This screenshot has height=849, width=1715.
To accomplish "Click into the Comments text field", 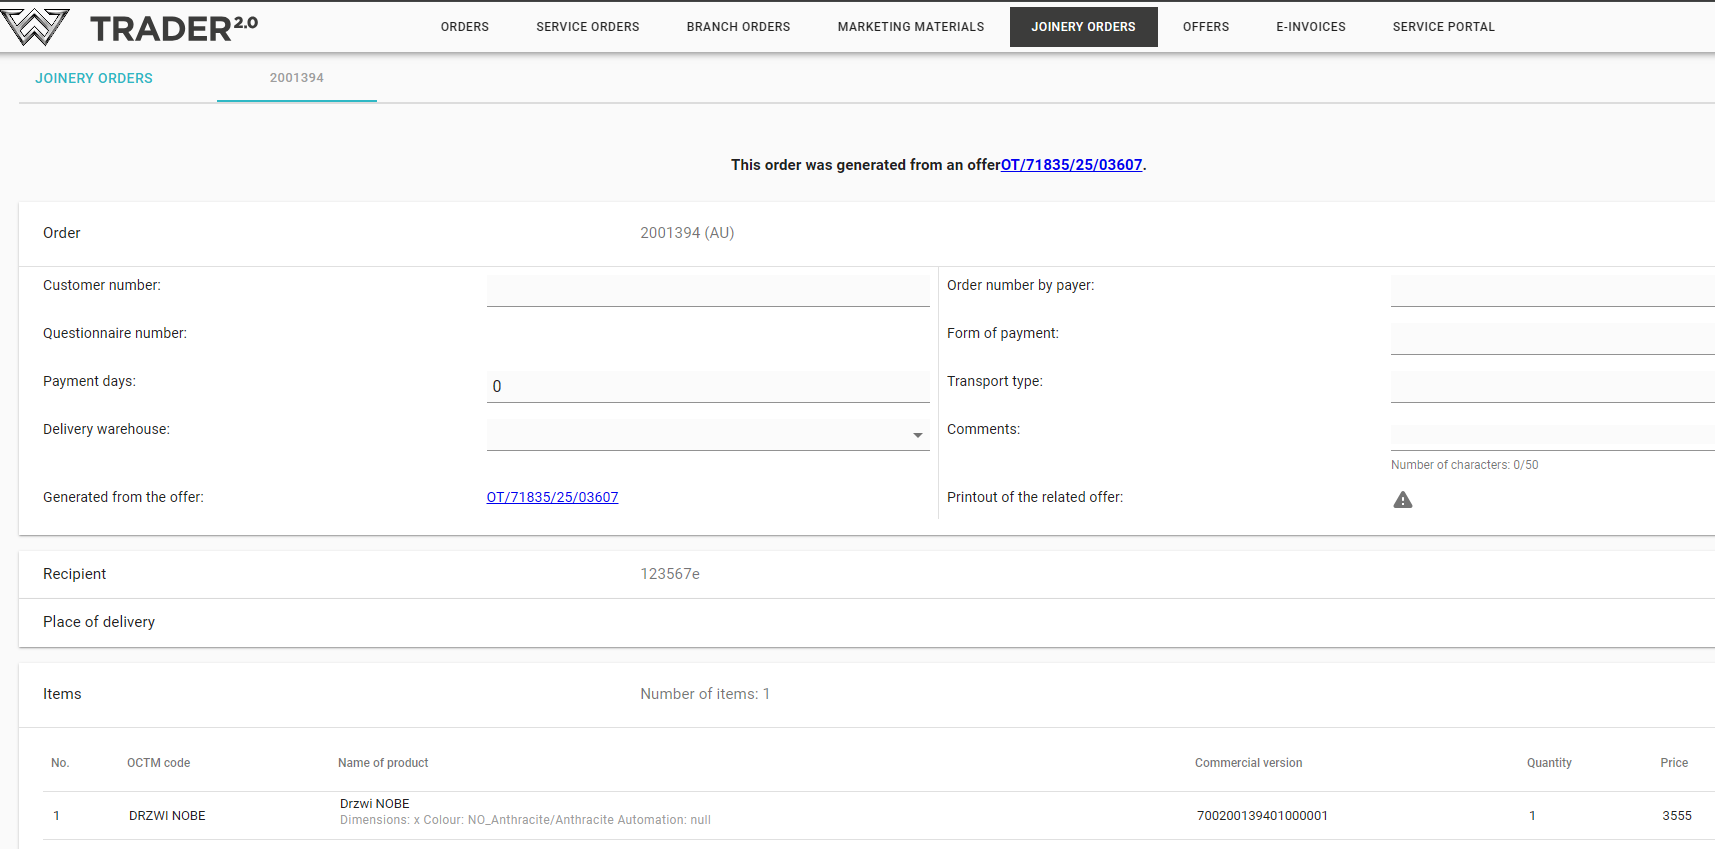I will [1551, 435].
